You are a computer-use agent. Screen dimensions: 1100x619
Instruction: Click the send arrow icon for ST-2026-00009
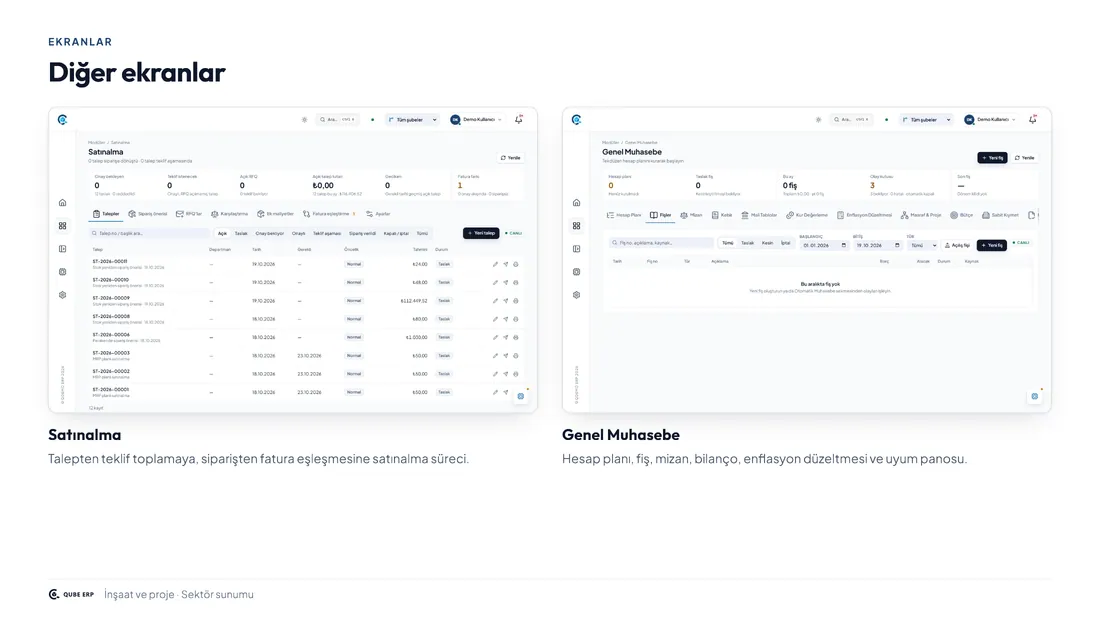click(506, 301)
